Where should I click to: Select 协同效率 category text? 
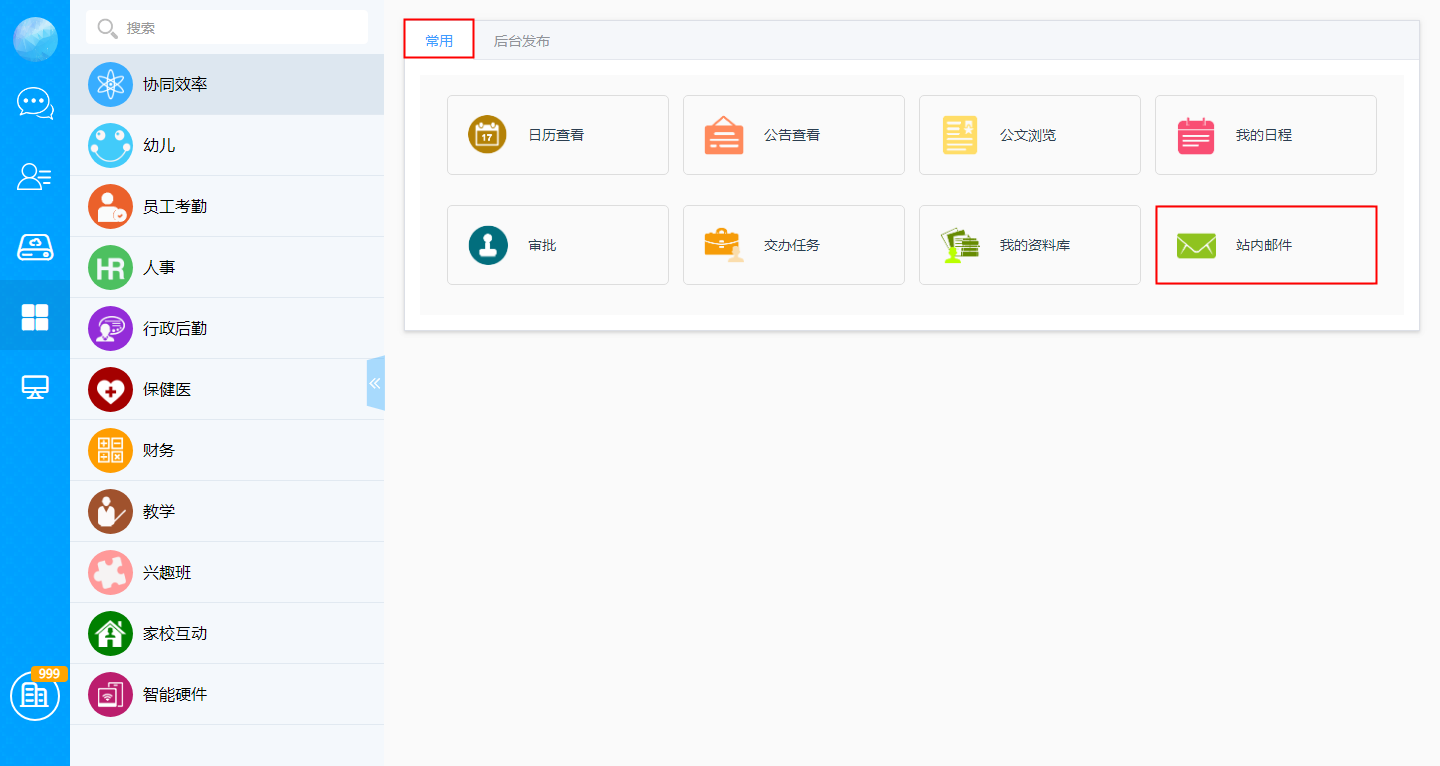[175, 85]
